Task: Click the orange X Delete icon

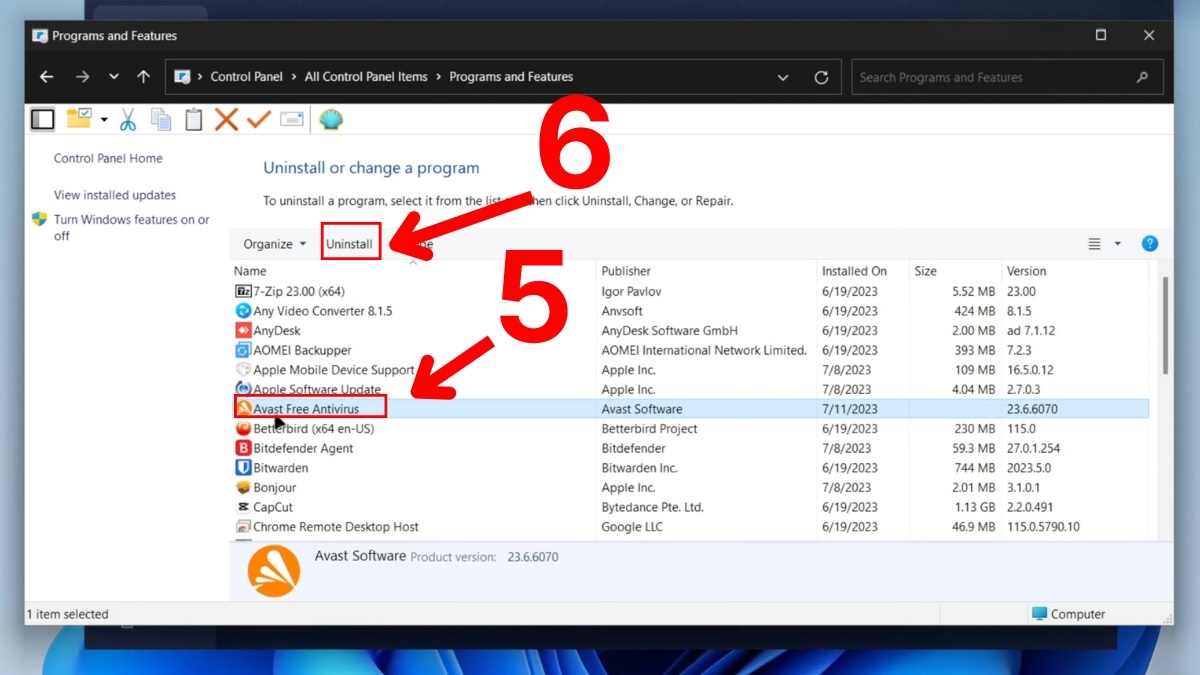Action: (x=226, y=120)
